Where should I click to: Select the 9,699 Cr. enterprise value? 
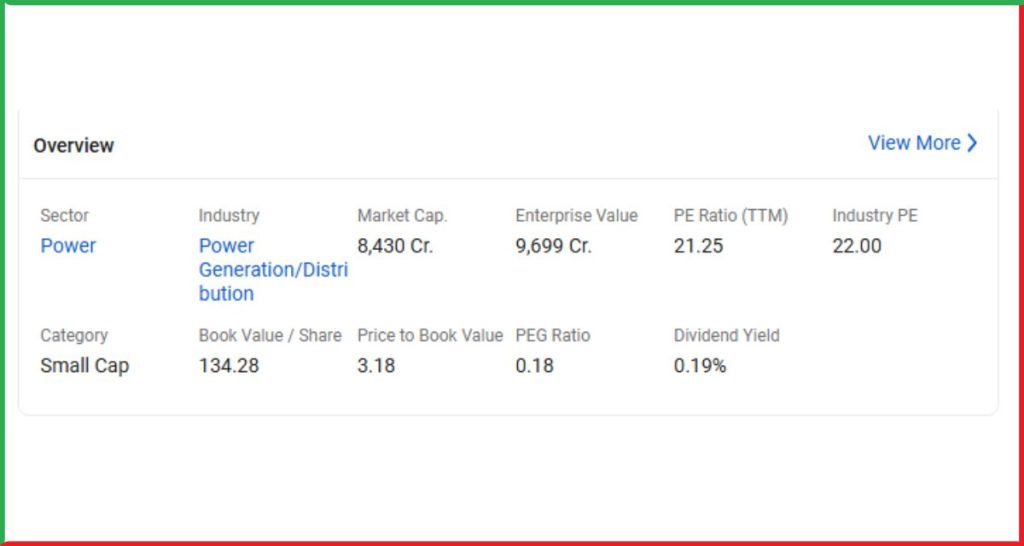coord(553,246)
